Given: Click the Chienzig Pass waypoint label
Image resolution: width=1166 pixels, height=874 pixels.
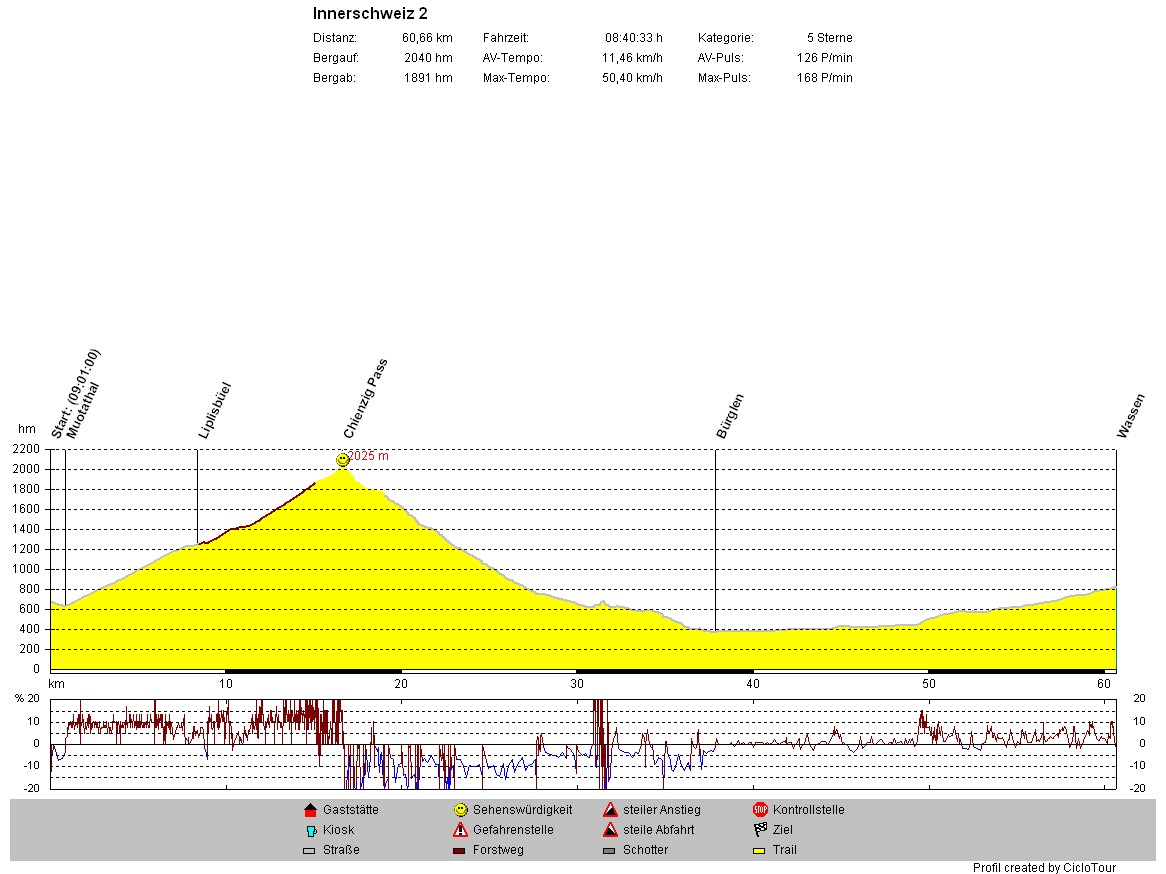Looking at the screenshot, I should (365, 399).
